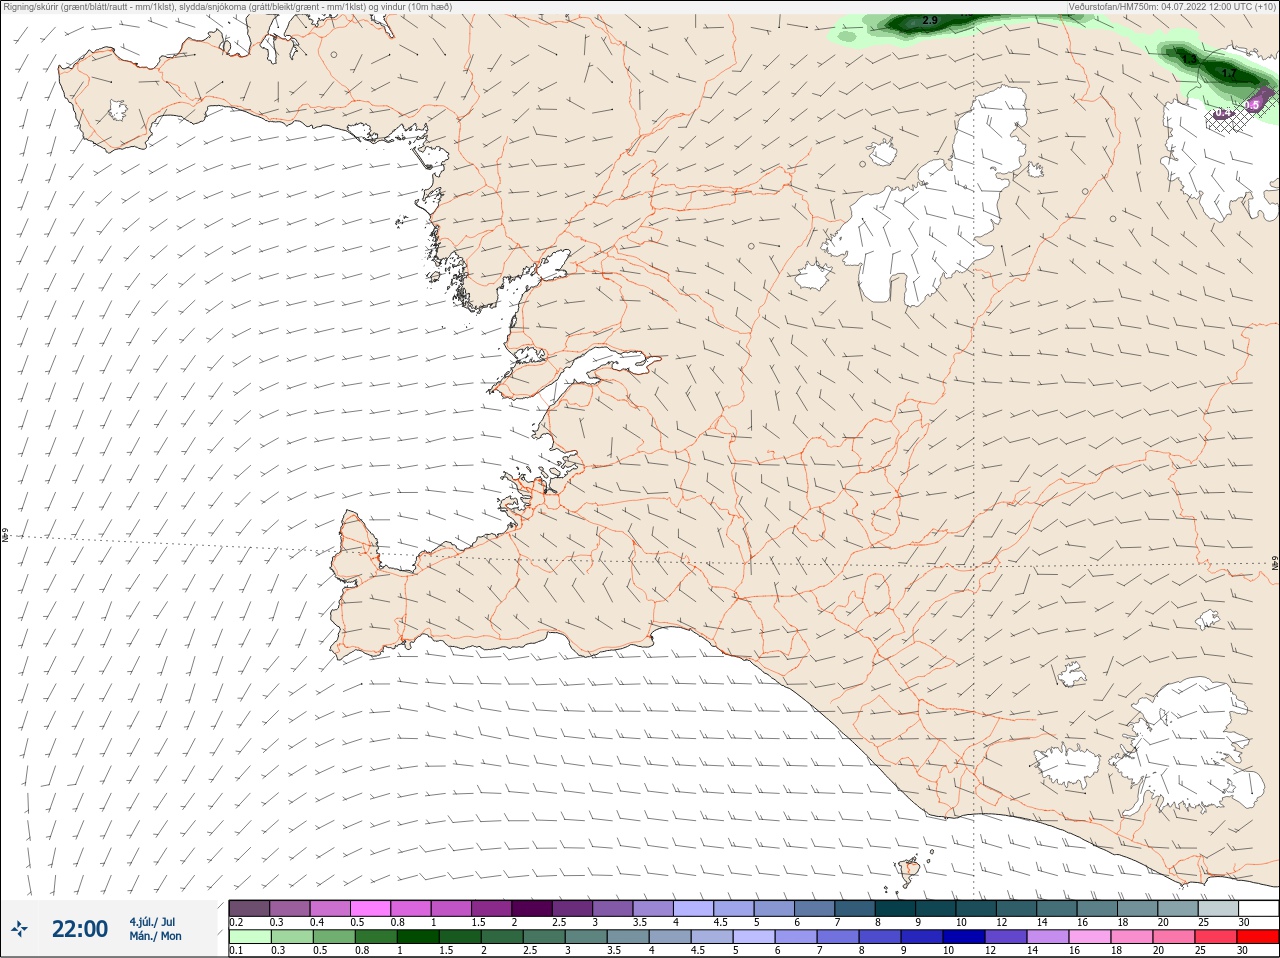This screenshot has height=958, width=1280.
Task: Click the 0.4 value on the purple hatched patch
Action: tap(1222, 114)
